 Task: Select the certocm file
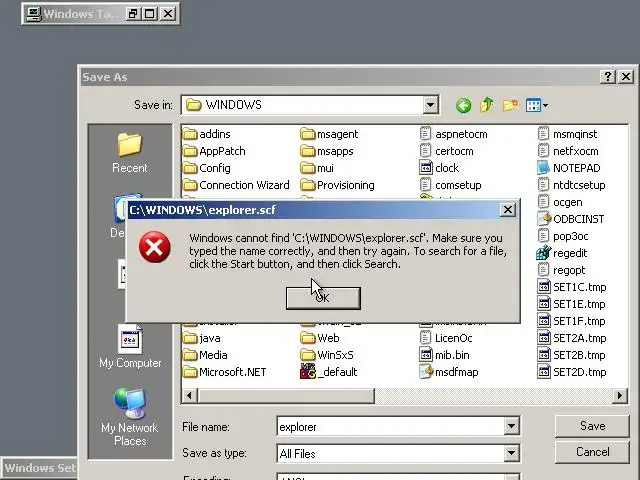(x=447, y=151)
